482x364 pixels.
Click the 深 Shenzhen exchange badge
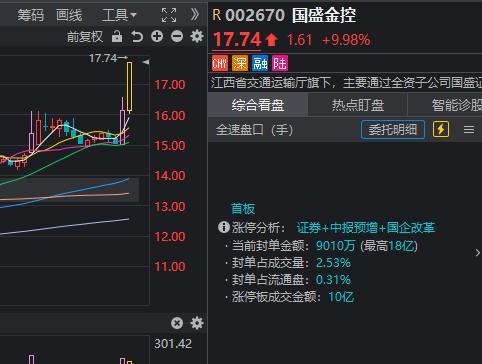tap(240, 63)
